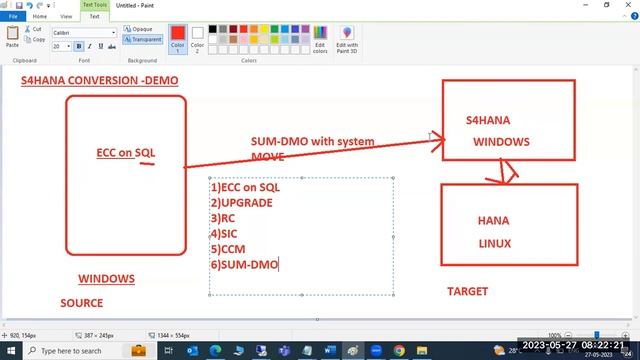Click the Text Tools contextual tab header
Viewport: 640px width, 360px height.
tap(95, 5)
